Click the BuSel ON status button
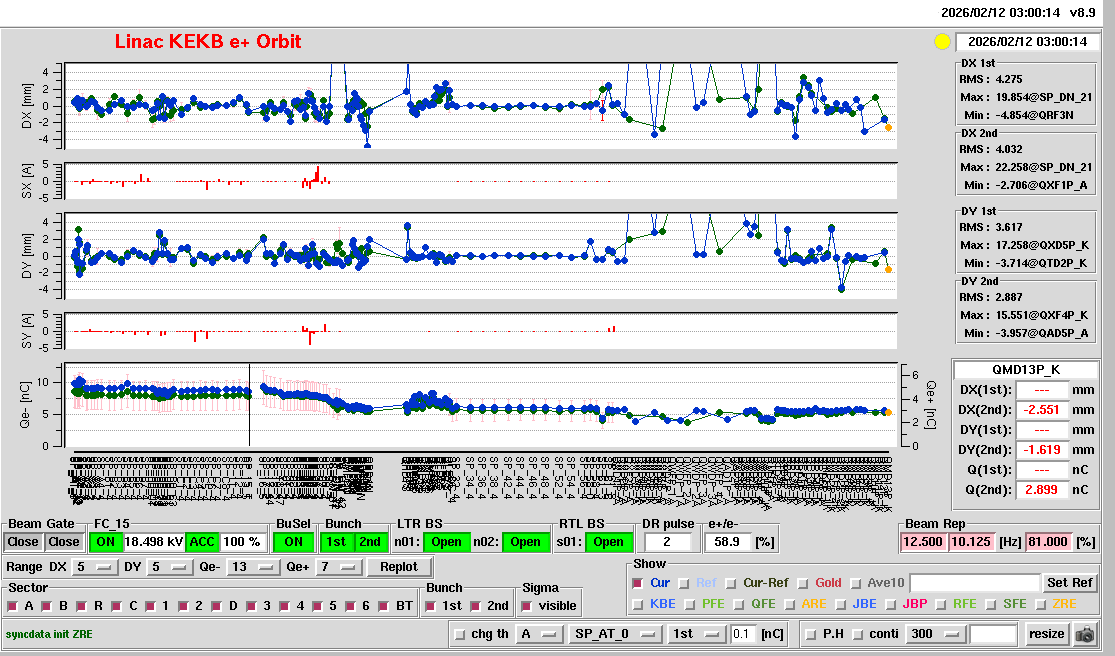Image resolution: width=1115 pixels, height=656 pixels. [x=293, y=542]
